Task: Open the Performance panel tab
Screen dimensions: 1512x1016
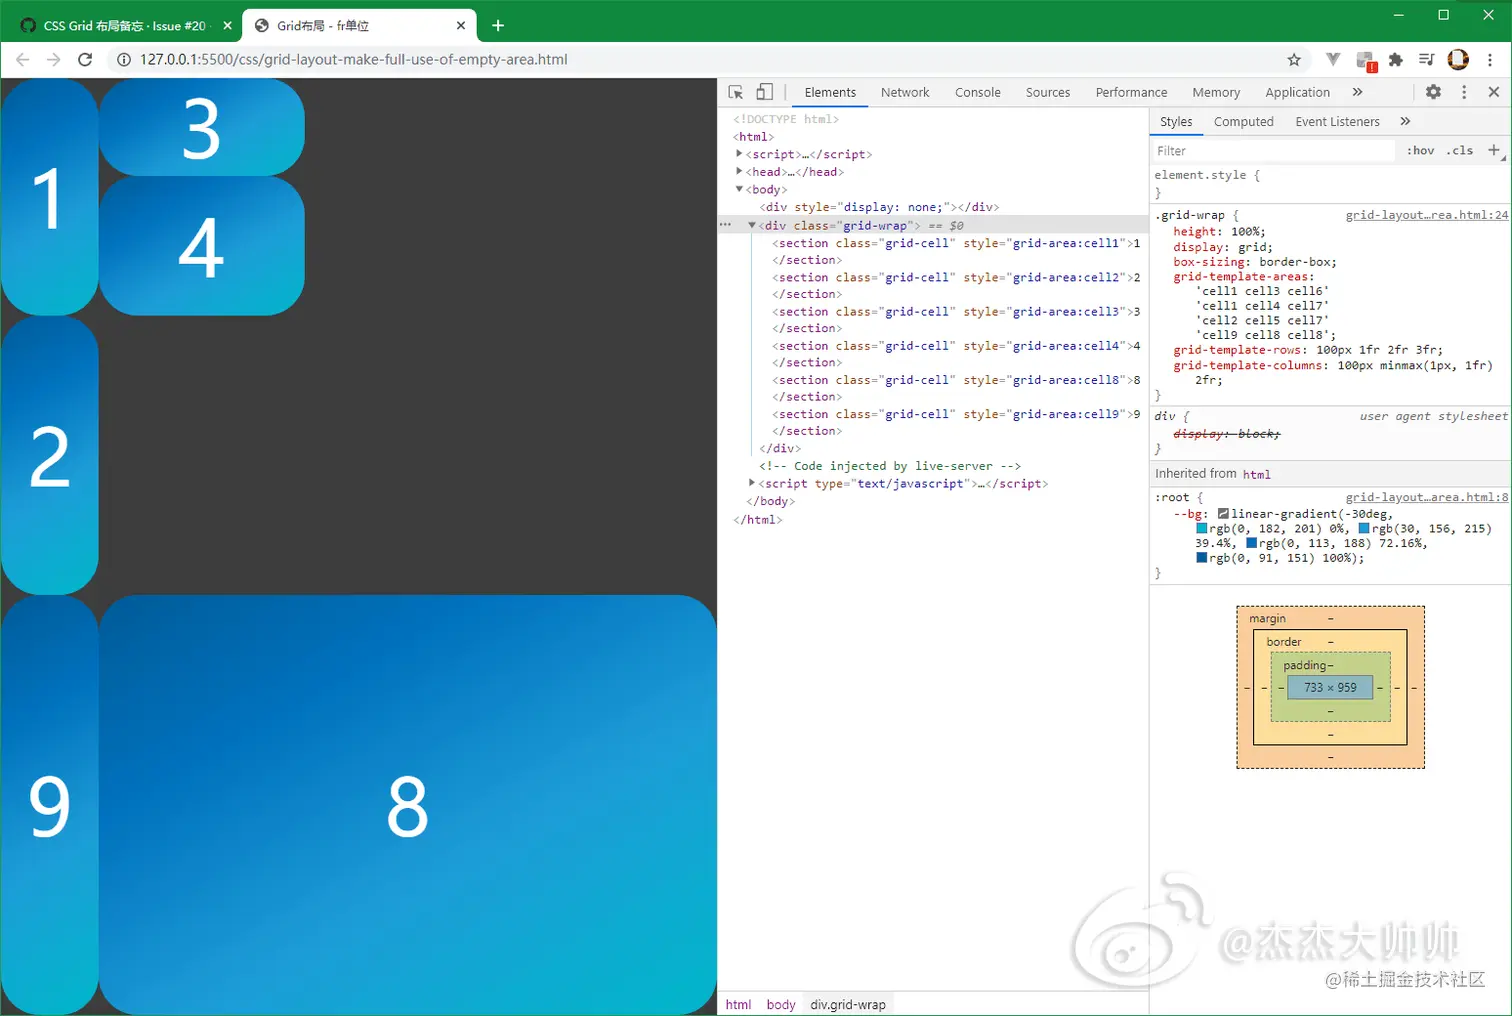Action: pyautogui.click(x=1131, y=92)
